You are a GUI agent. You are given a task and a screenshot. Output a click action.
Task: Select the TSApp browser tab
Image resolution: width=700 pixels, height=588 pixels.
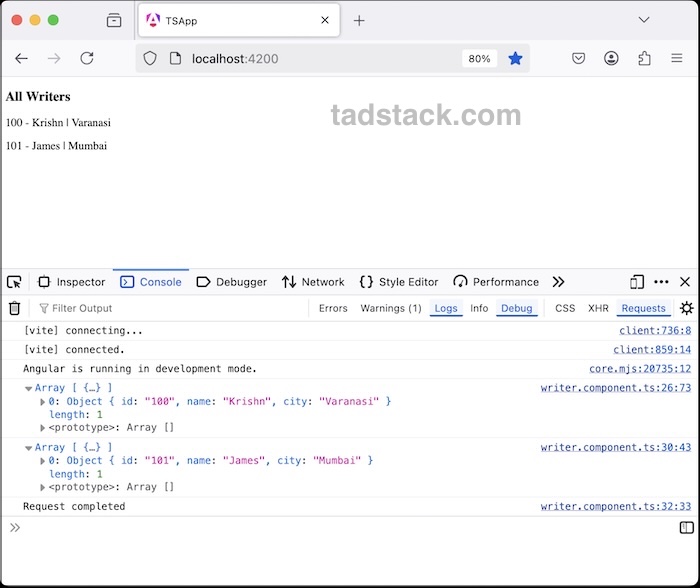point(239,21)
